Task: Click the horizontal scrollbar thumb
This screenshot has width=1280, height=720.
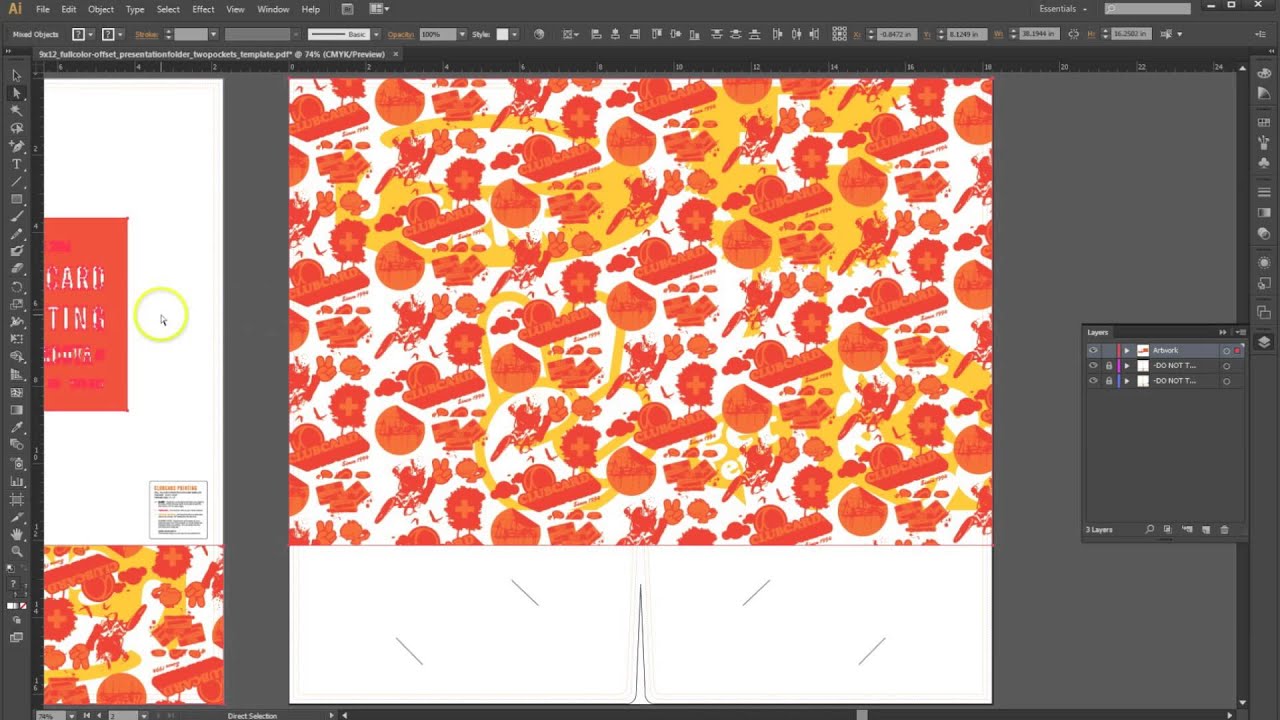Action: pyautogui.click(x=862, y=715)
